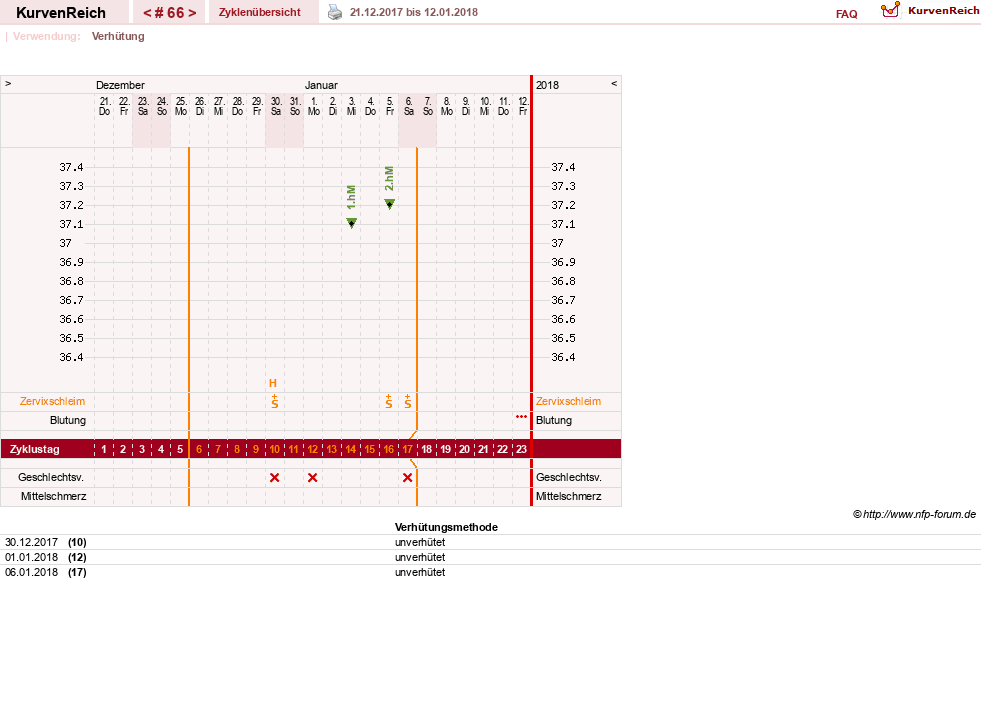981x726 pixels.
Task: Click the date header 3. Mi
Action: pos(352,106)
